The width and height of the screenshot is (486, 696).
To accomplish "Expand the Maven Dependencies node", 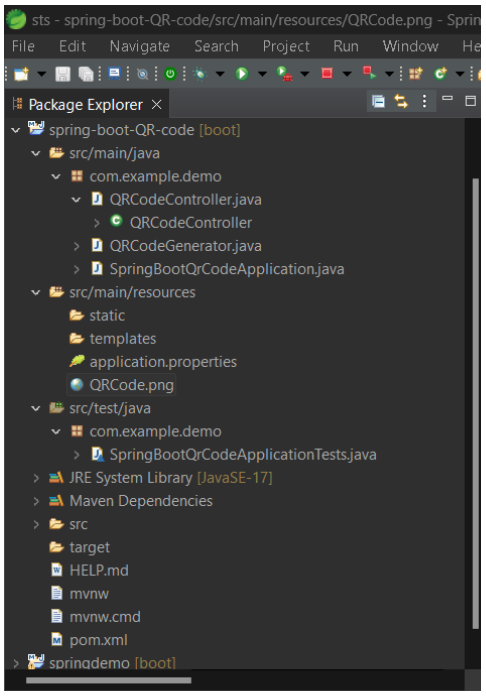I will click(x=36, y=501).
